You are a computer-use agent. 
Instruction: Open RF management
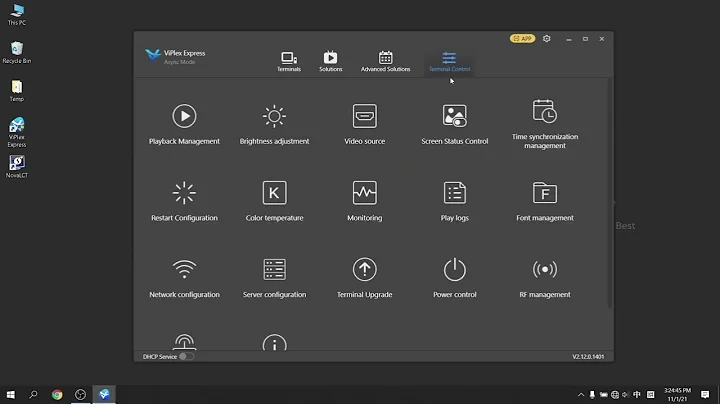[x=545, y=278]
